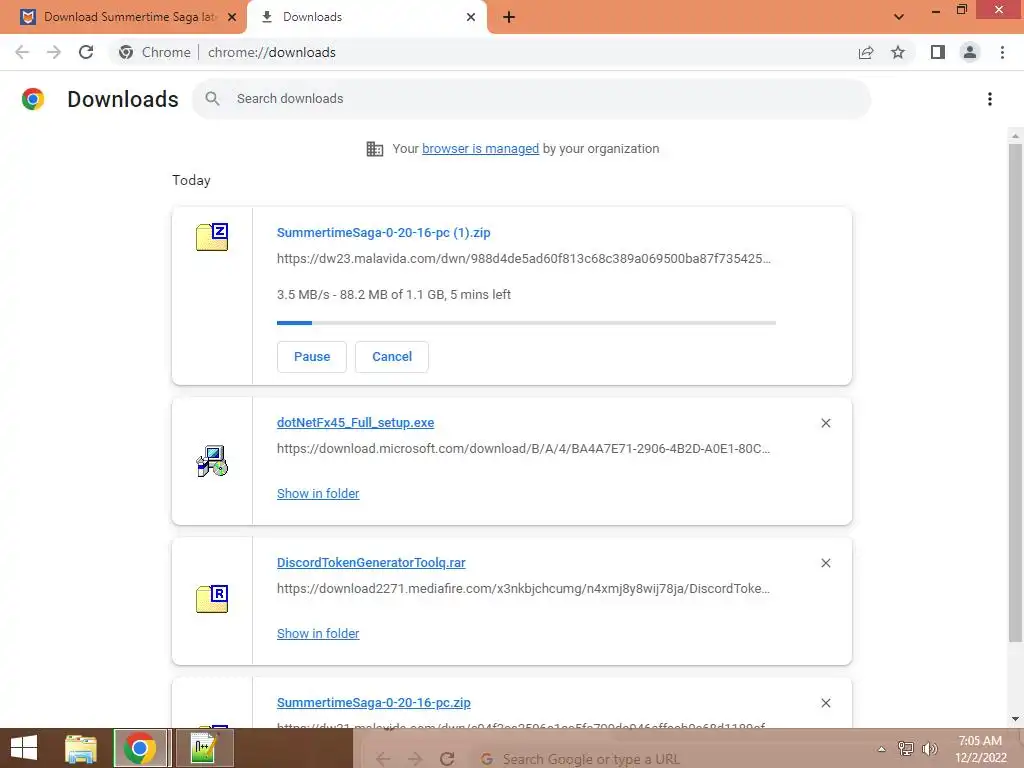Pause the SummertimeSaga download
Viewport: 1024px width, 768px height.
click(x=312, y=357)
